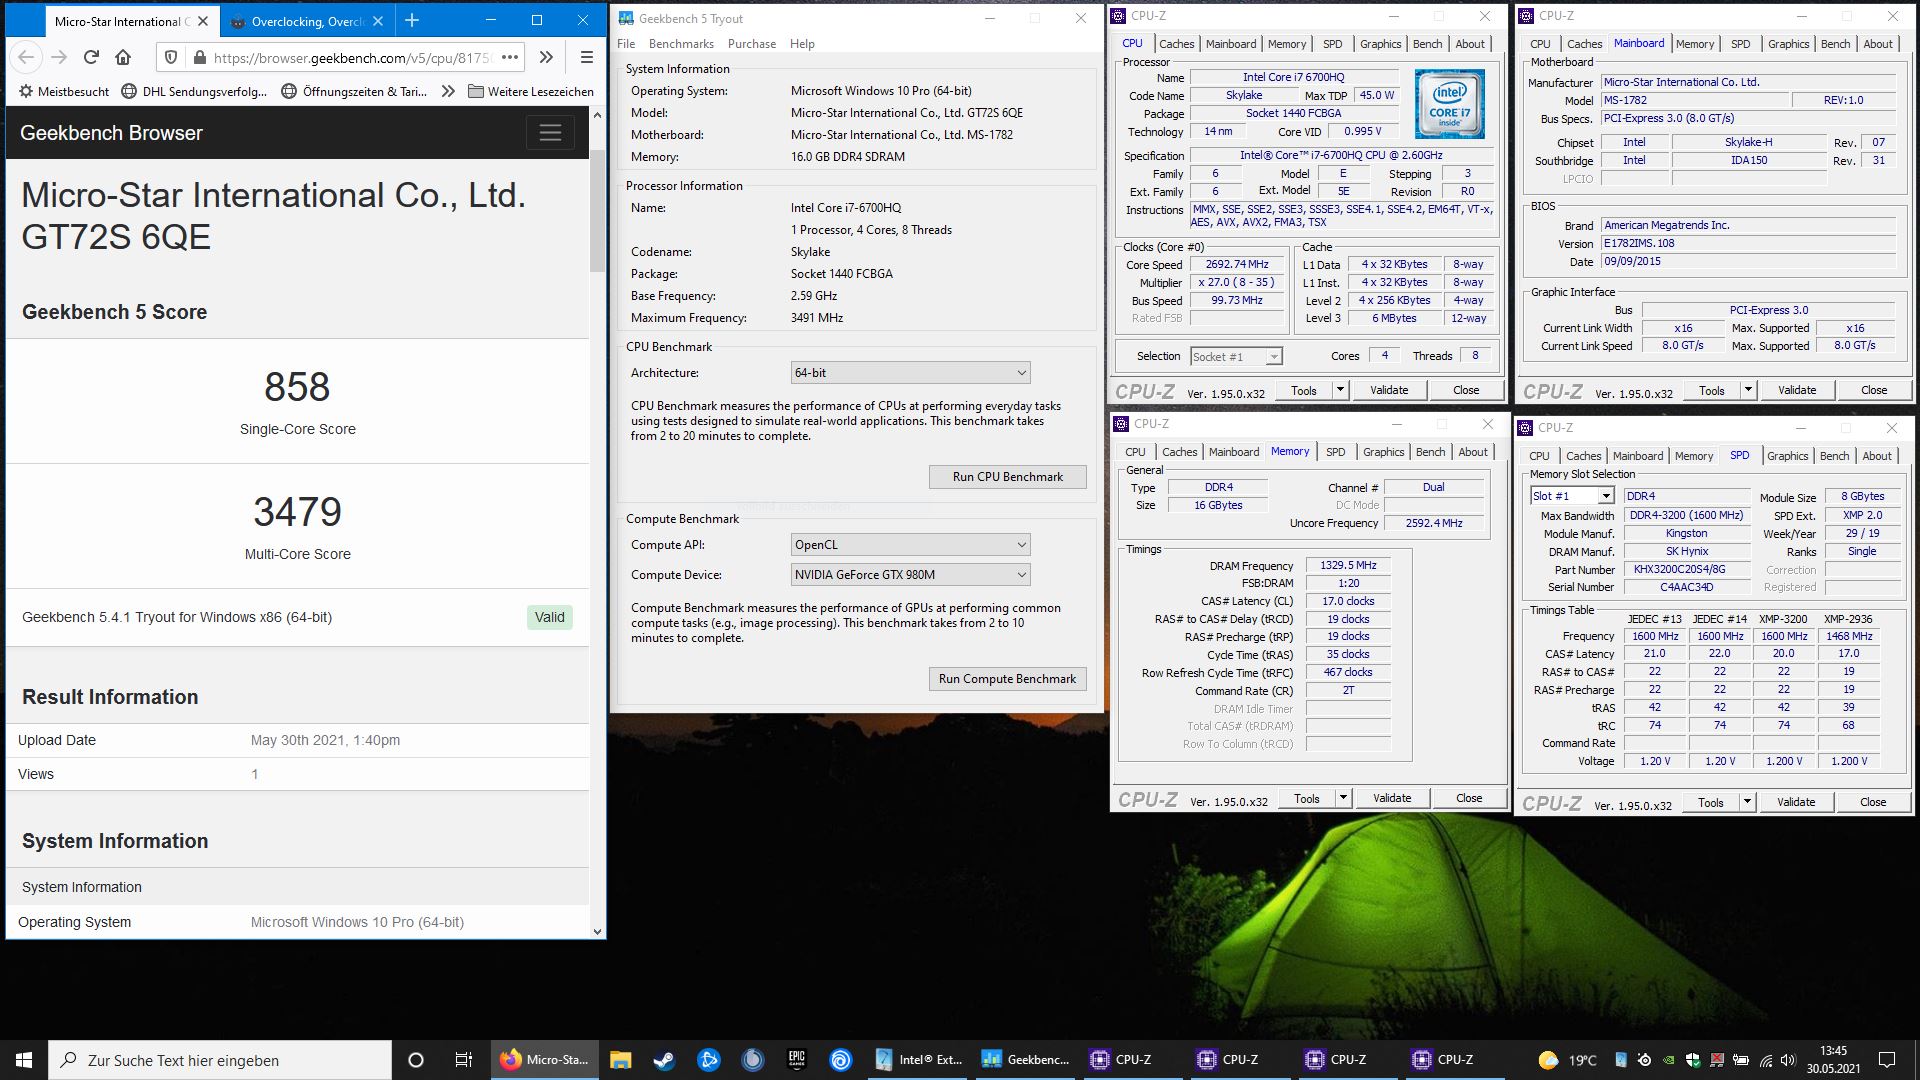Open network status tray icon
Screen dimensions: 1920x1080
[x=1766, y=1060]
